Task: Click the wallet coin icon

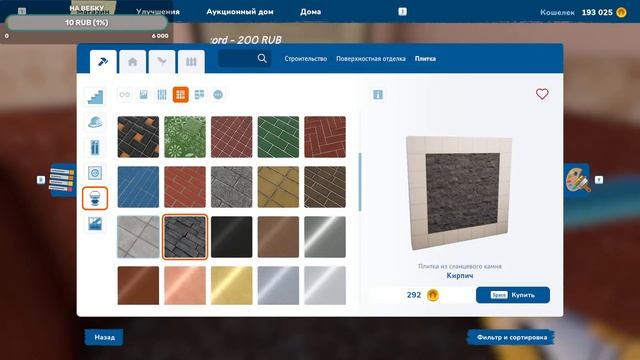Action: point(621,12)
